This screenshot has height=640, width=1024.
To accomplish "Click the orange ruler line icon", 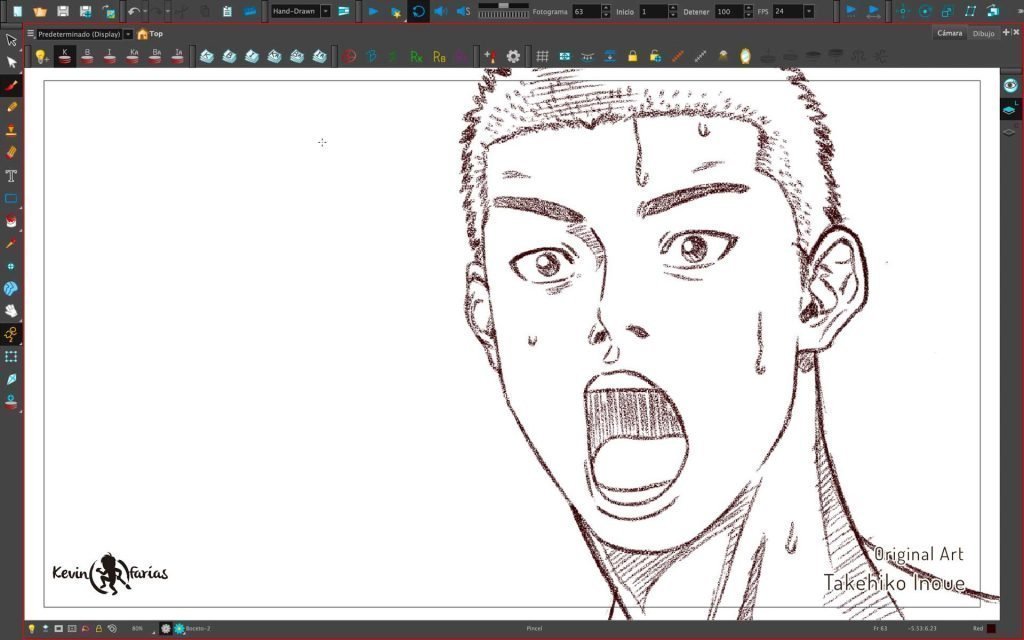I will [677, 57].
